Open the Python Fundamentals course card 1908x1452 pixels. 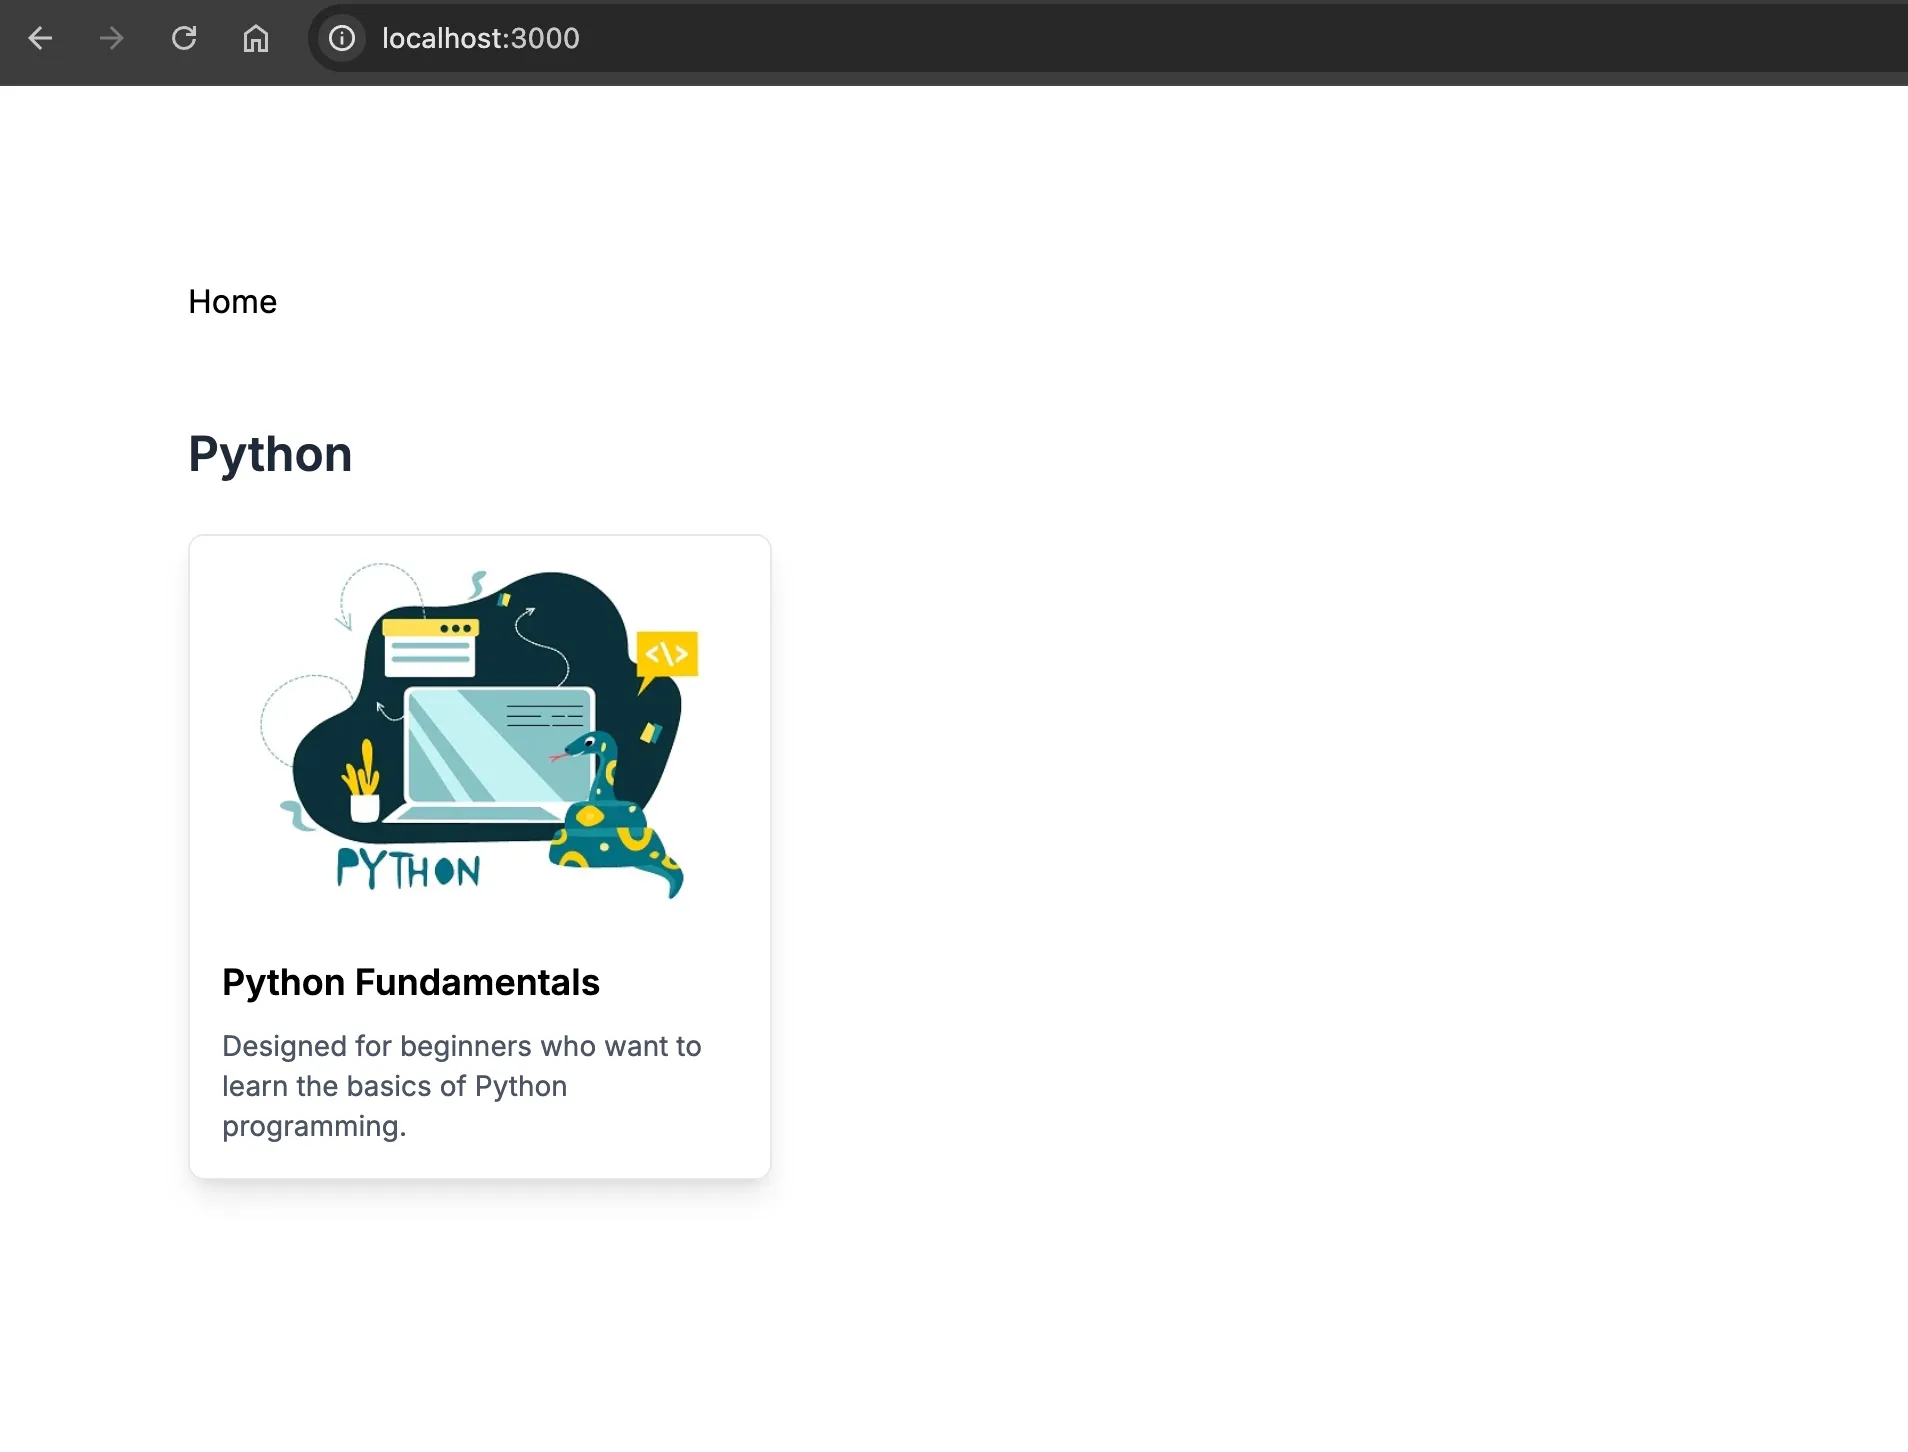click(x=479, y=855)
